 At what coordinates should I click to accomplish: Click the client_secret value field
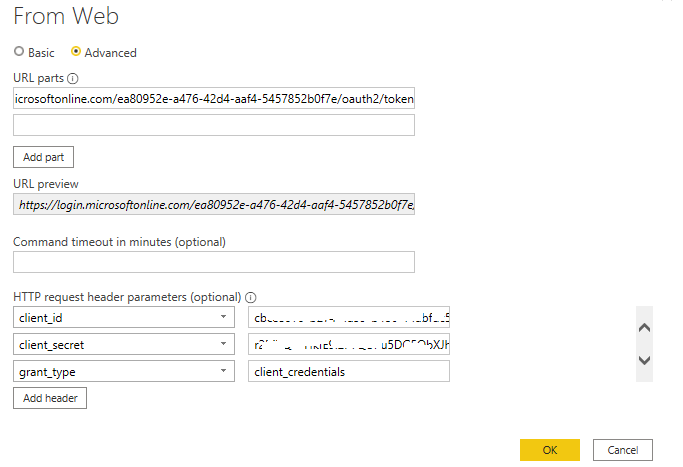pos(349,344)
